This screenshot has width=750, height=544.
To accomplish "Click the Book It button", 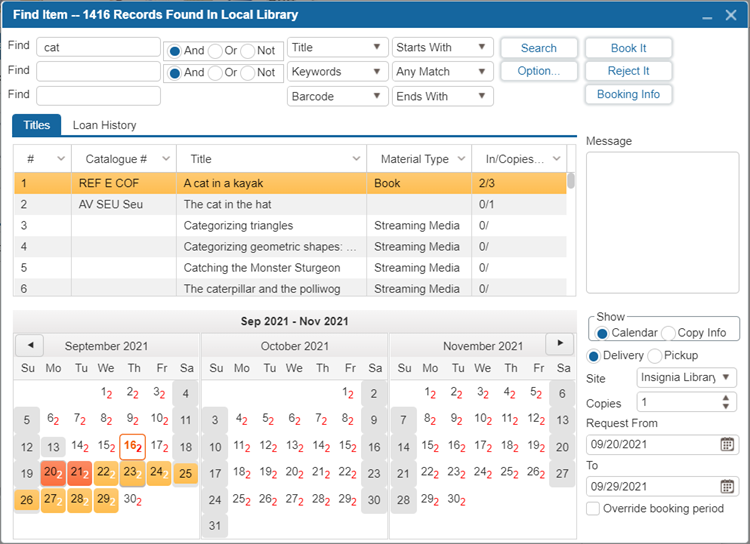I will click(628, 48).
